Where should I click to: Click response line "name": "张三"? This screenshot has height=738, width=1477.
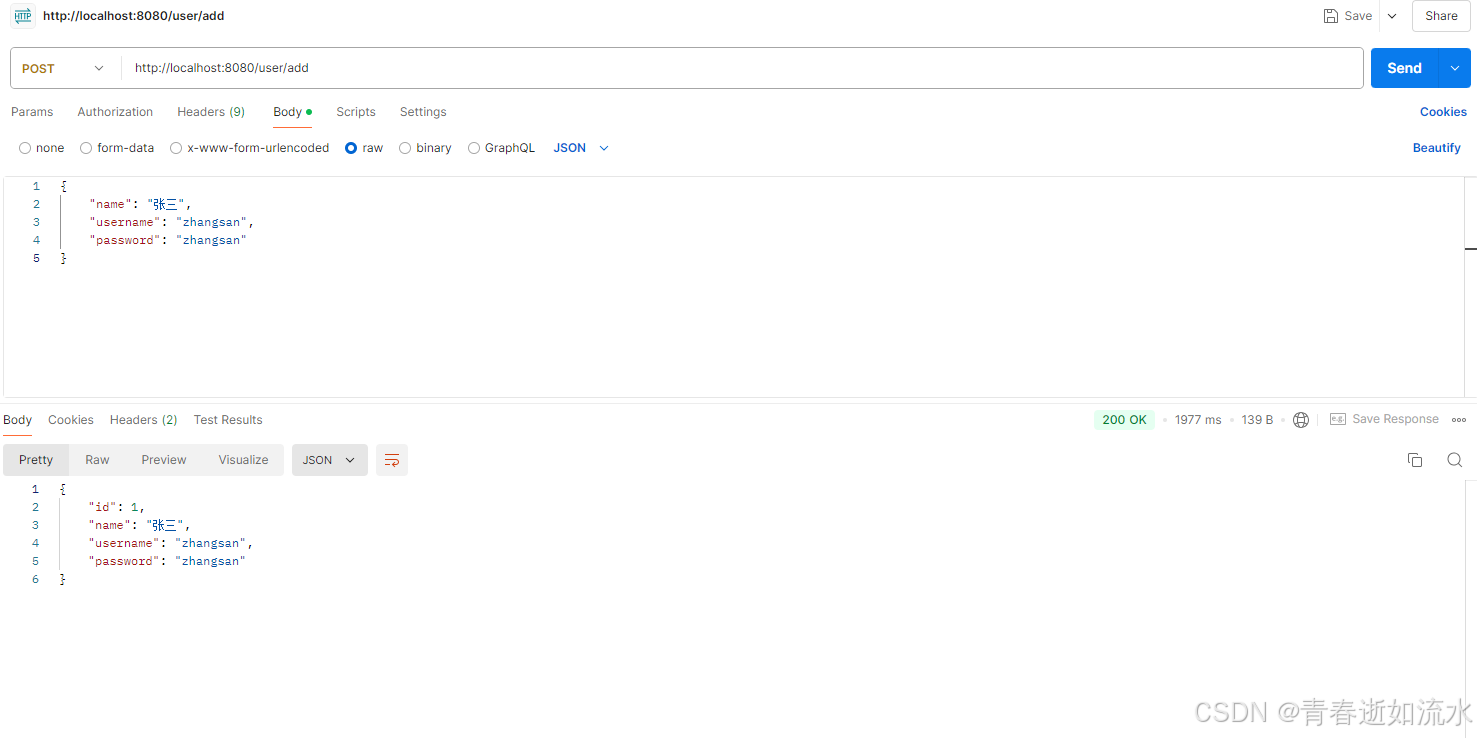(x=139, y=525)
